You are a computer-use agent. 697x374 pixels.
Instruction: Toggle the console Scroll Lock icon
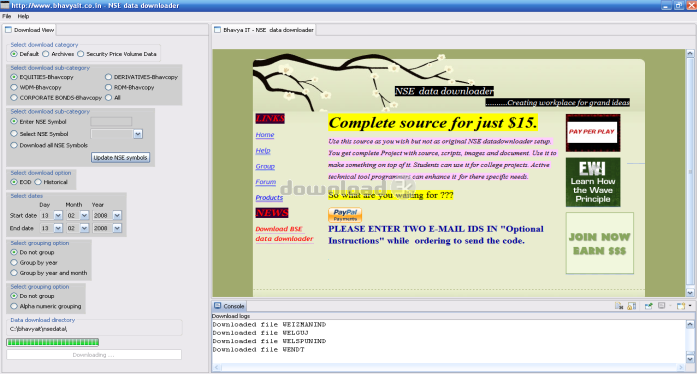click(631, 306)
